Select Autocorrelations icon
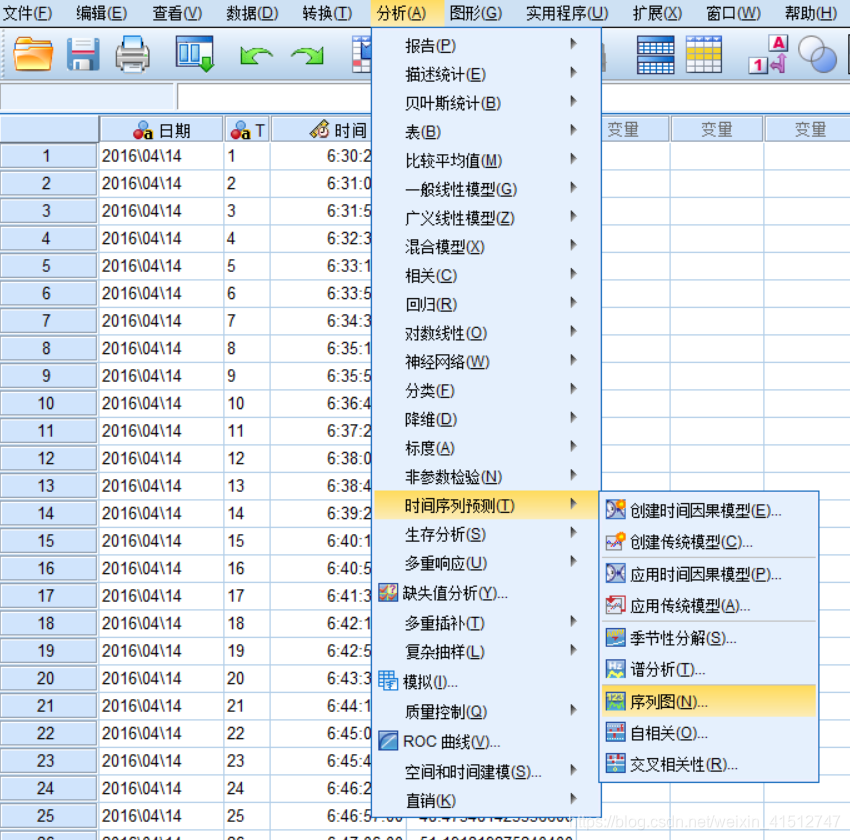The height and width of the screenshot is (840, 850). [615, 732]
